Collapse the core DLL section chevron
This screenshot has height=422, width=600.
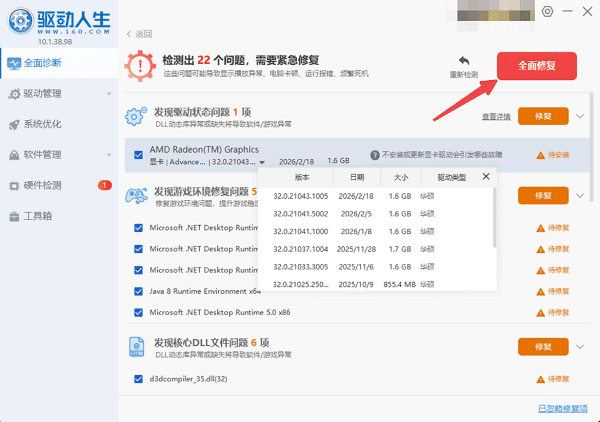pos(580,347)
